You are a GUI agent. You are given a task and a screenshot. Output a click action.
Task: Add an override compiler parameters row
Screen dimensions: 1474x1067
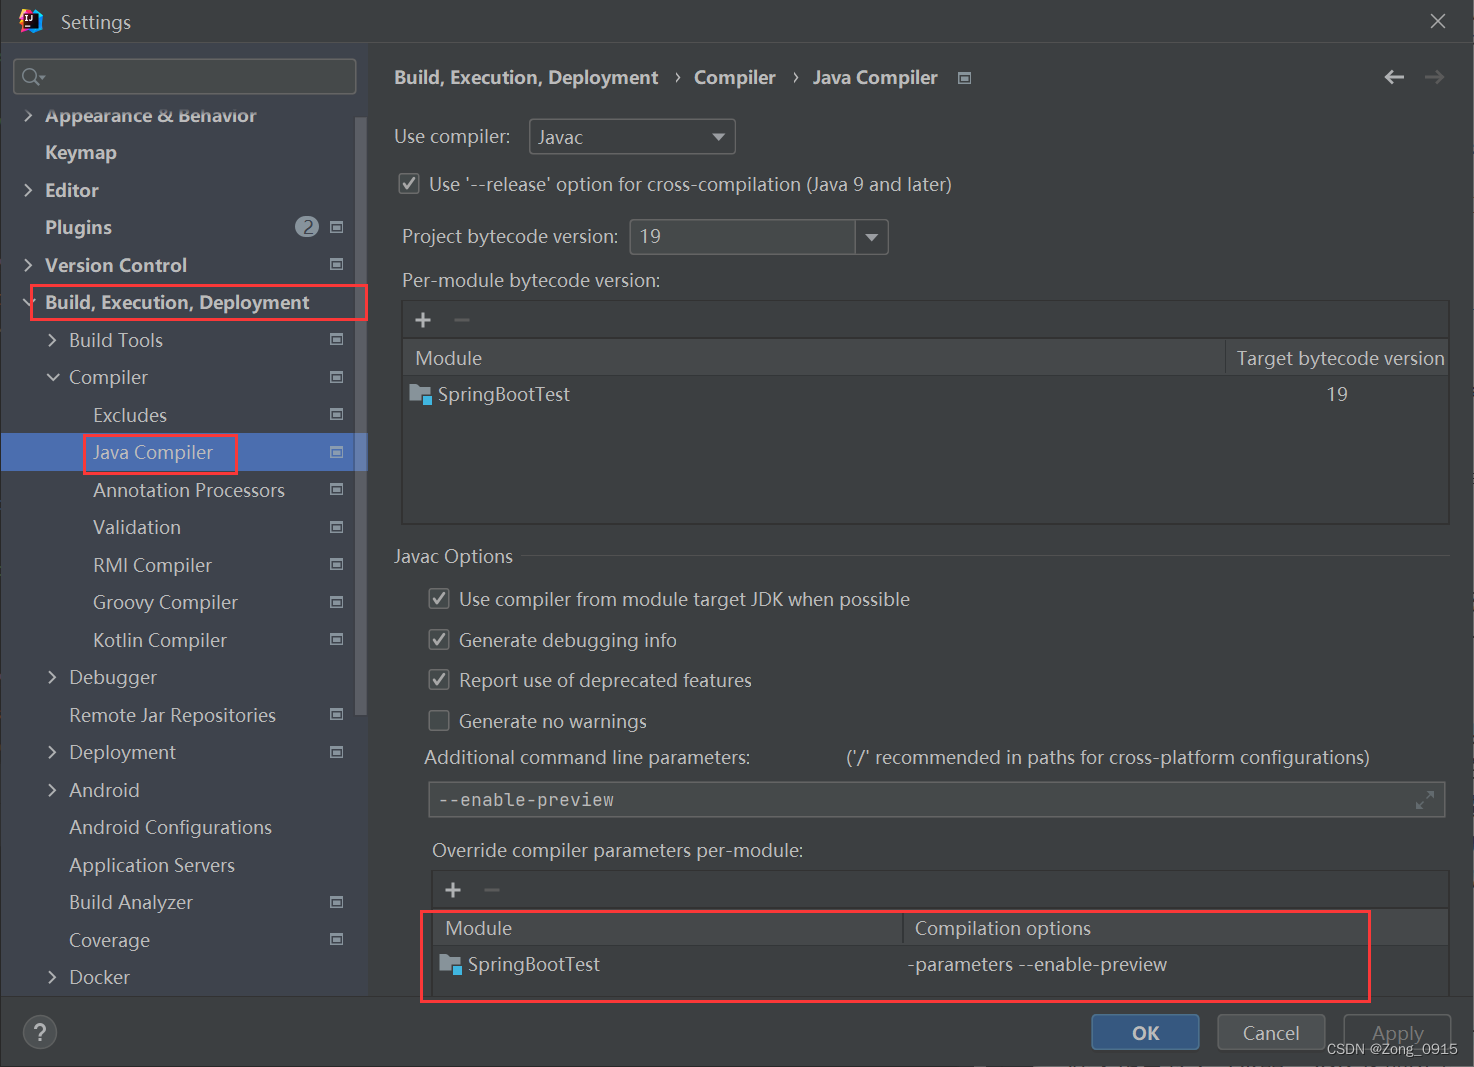tap(453, 890)
